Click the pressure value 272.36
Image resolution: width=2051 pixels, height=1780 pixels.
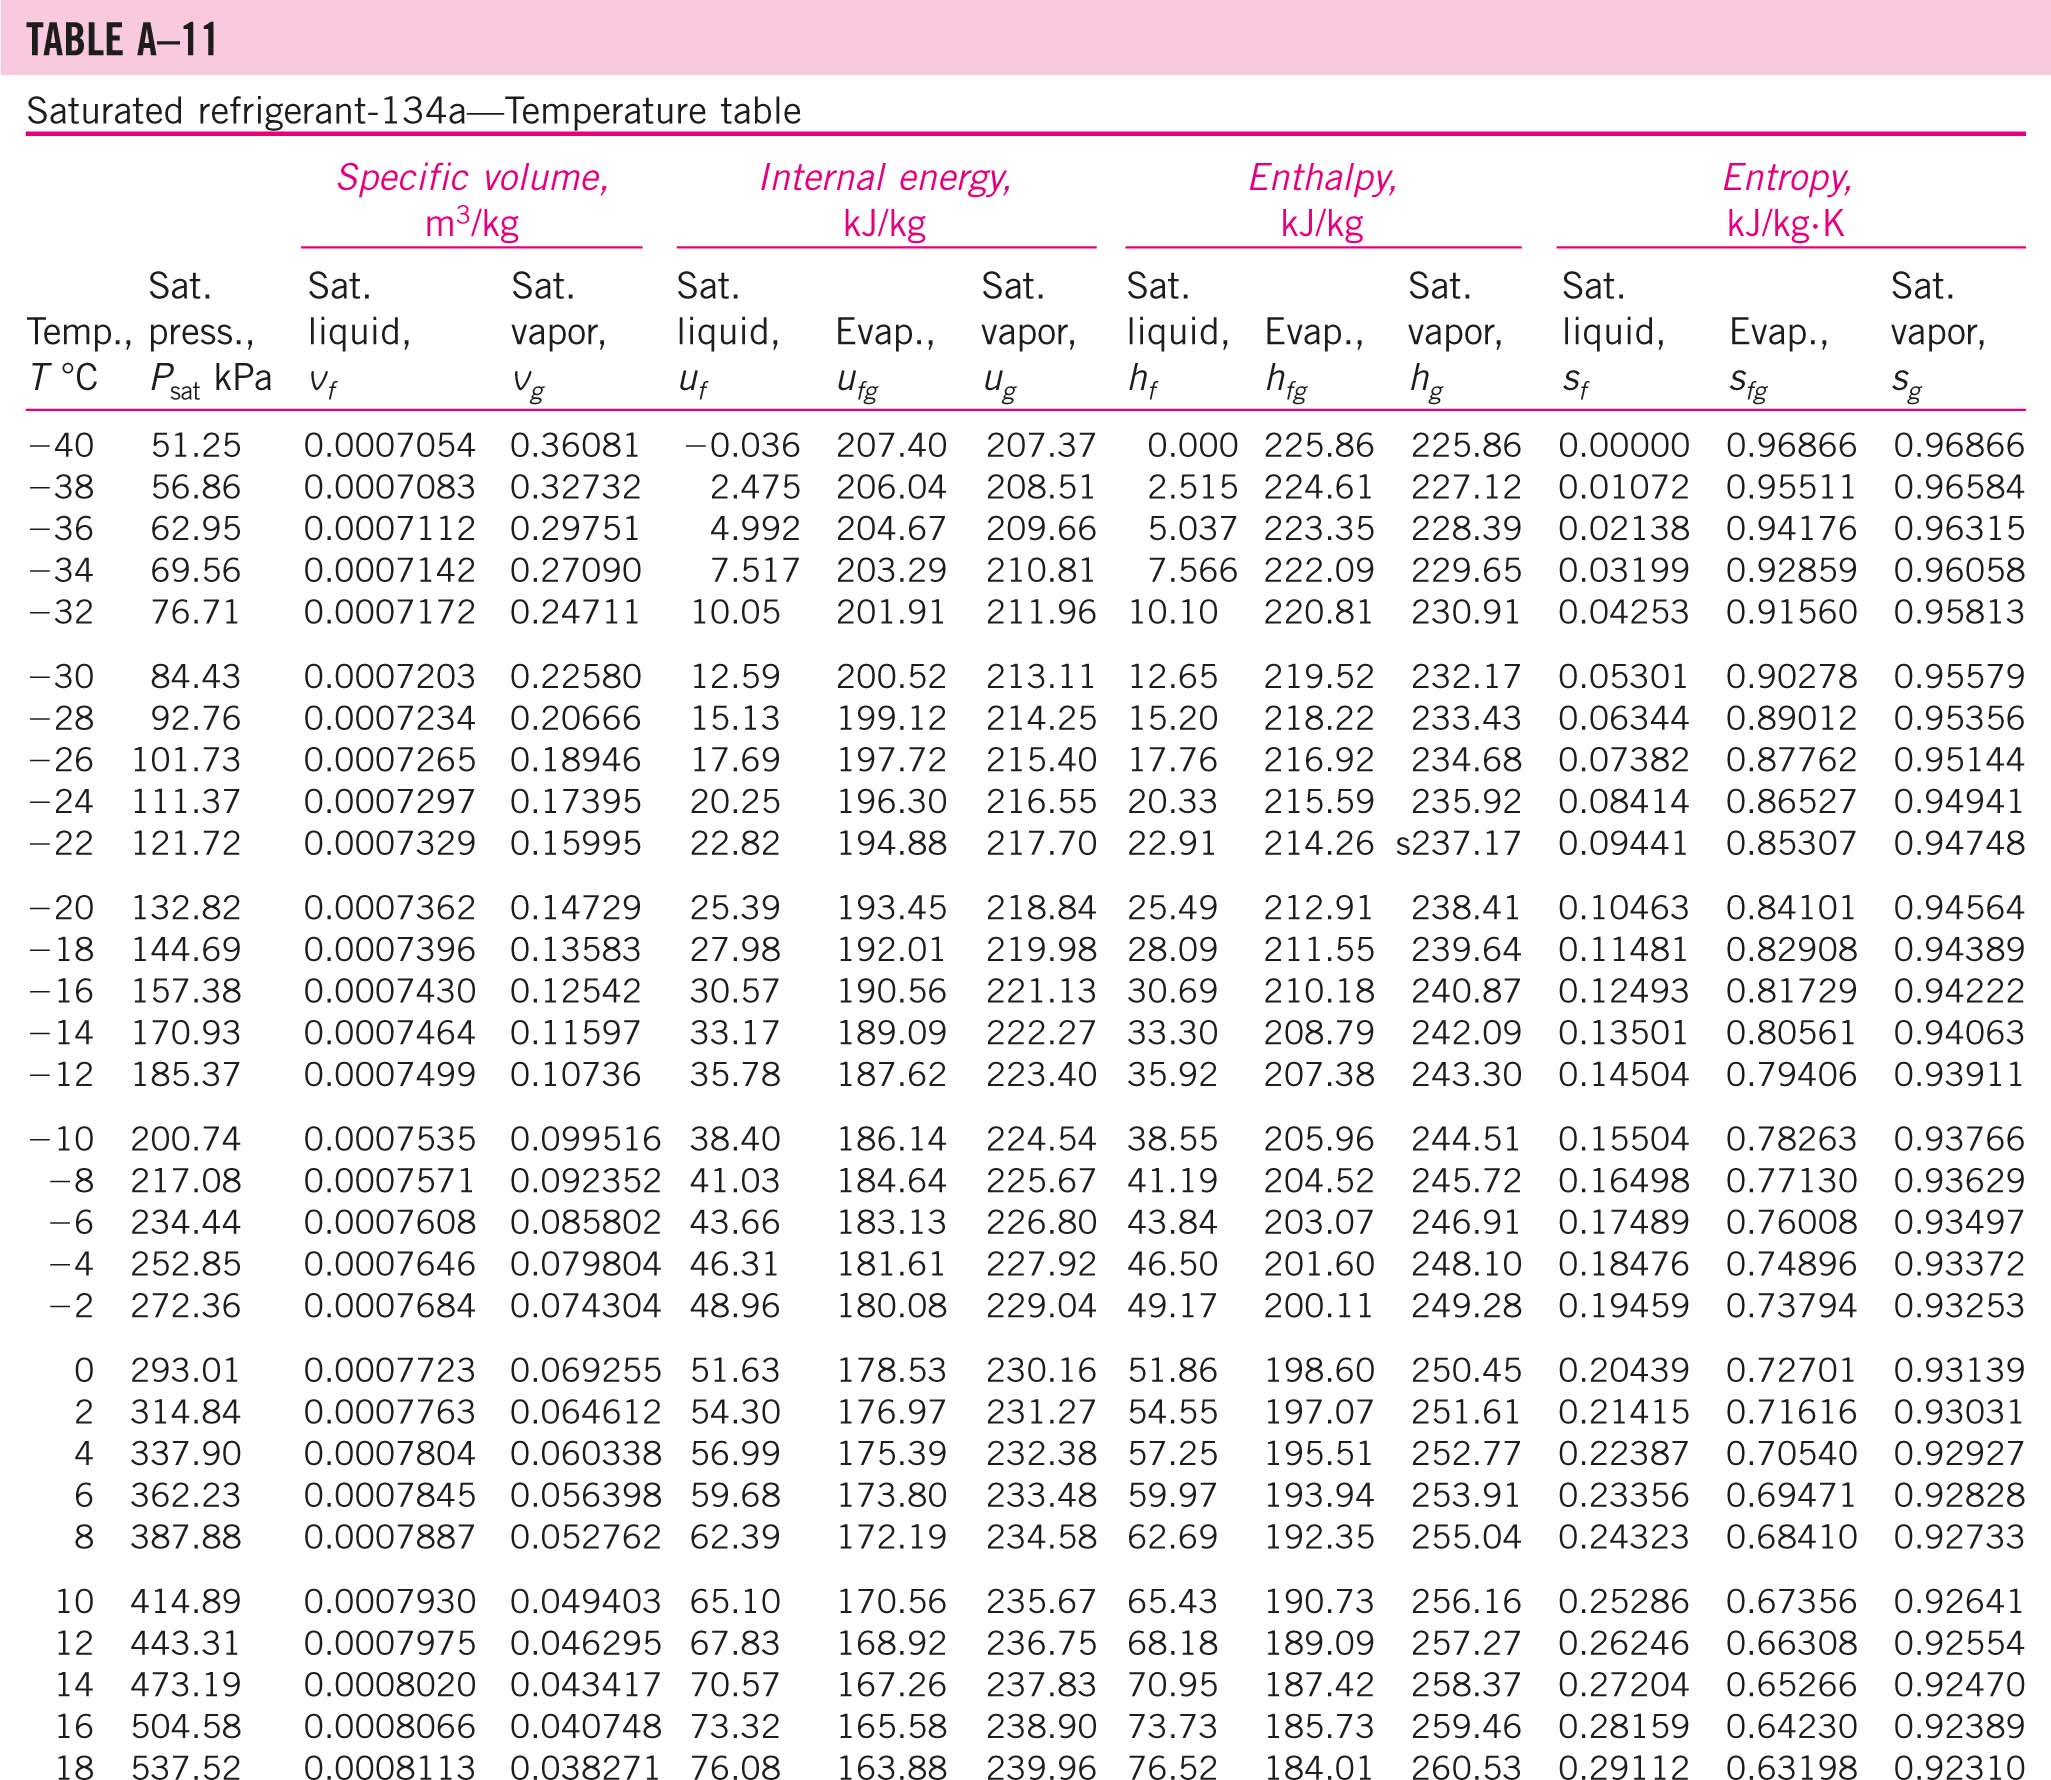[186, 1306]
